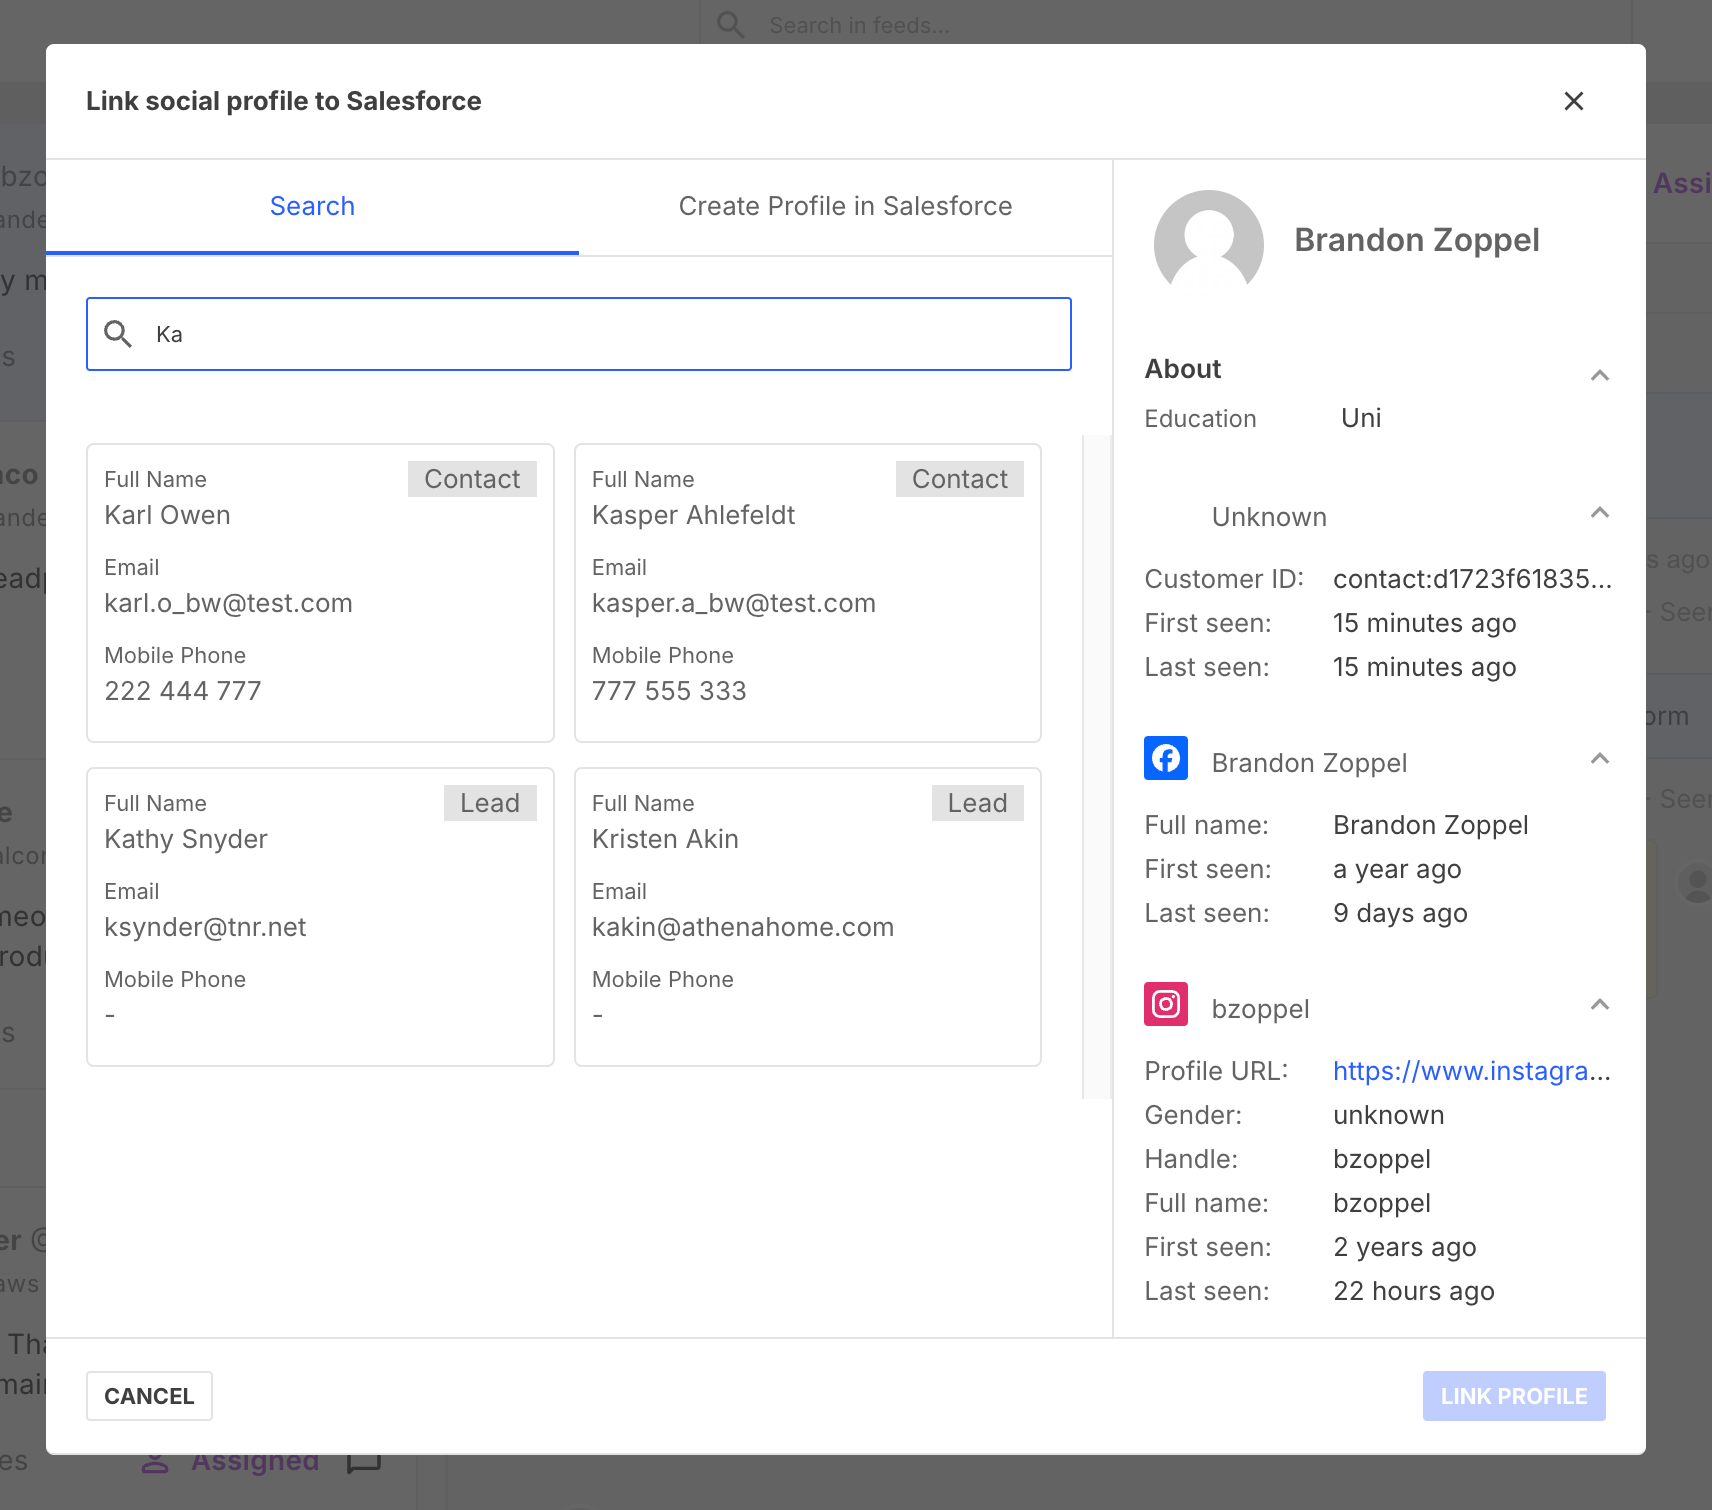The height and width of the screenshot is (1510, 1712).
Task: Click phone number 777 555 333
Action: tap(669, 691)
